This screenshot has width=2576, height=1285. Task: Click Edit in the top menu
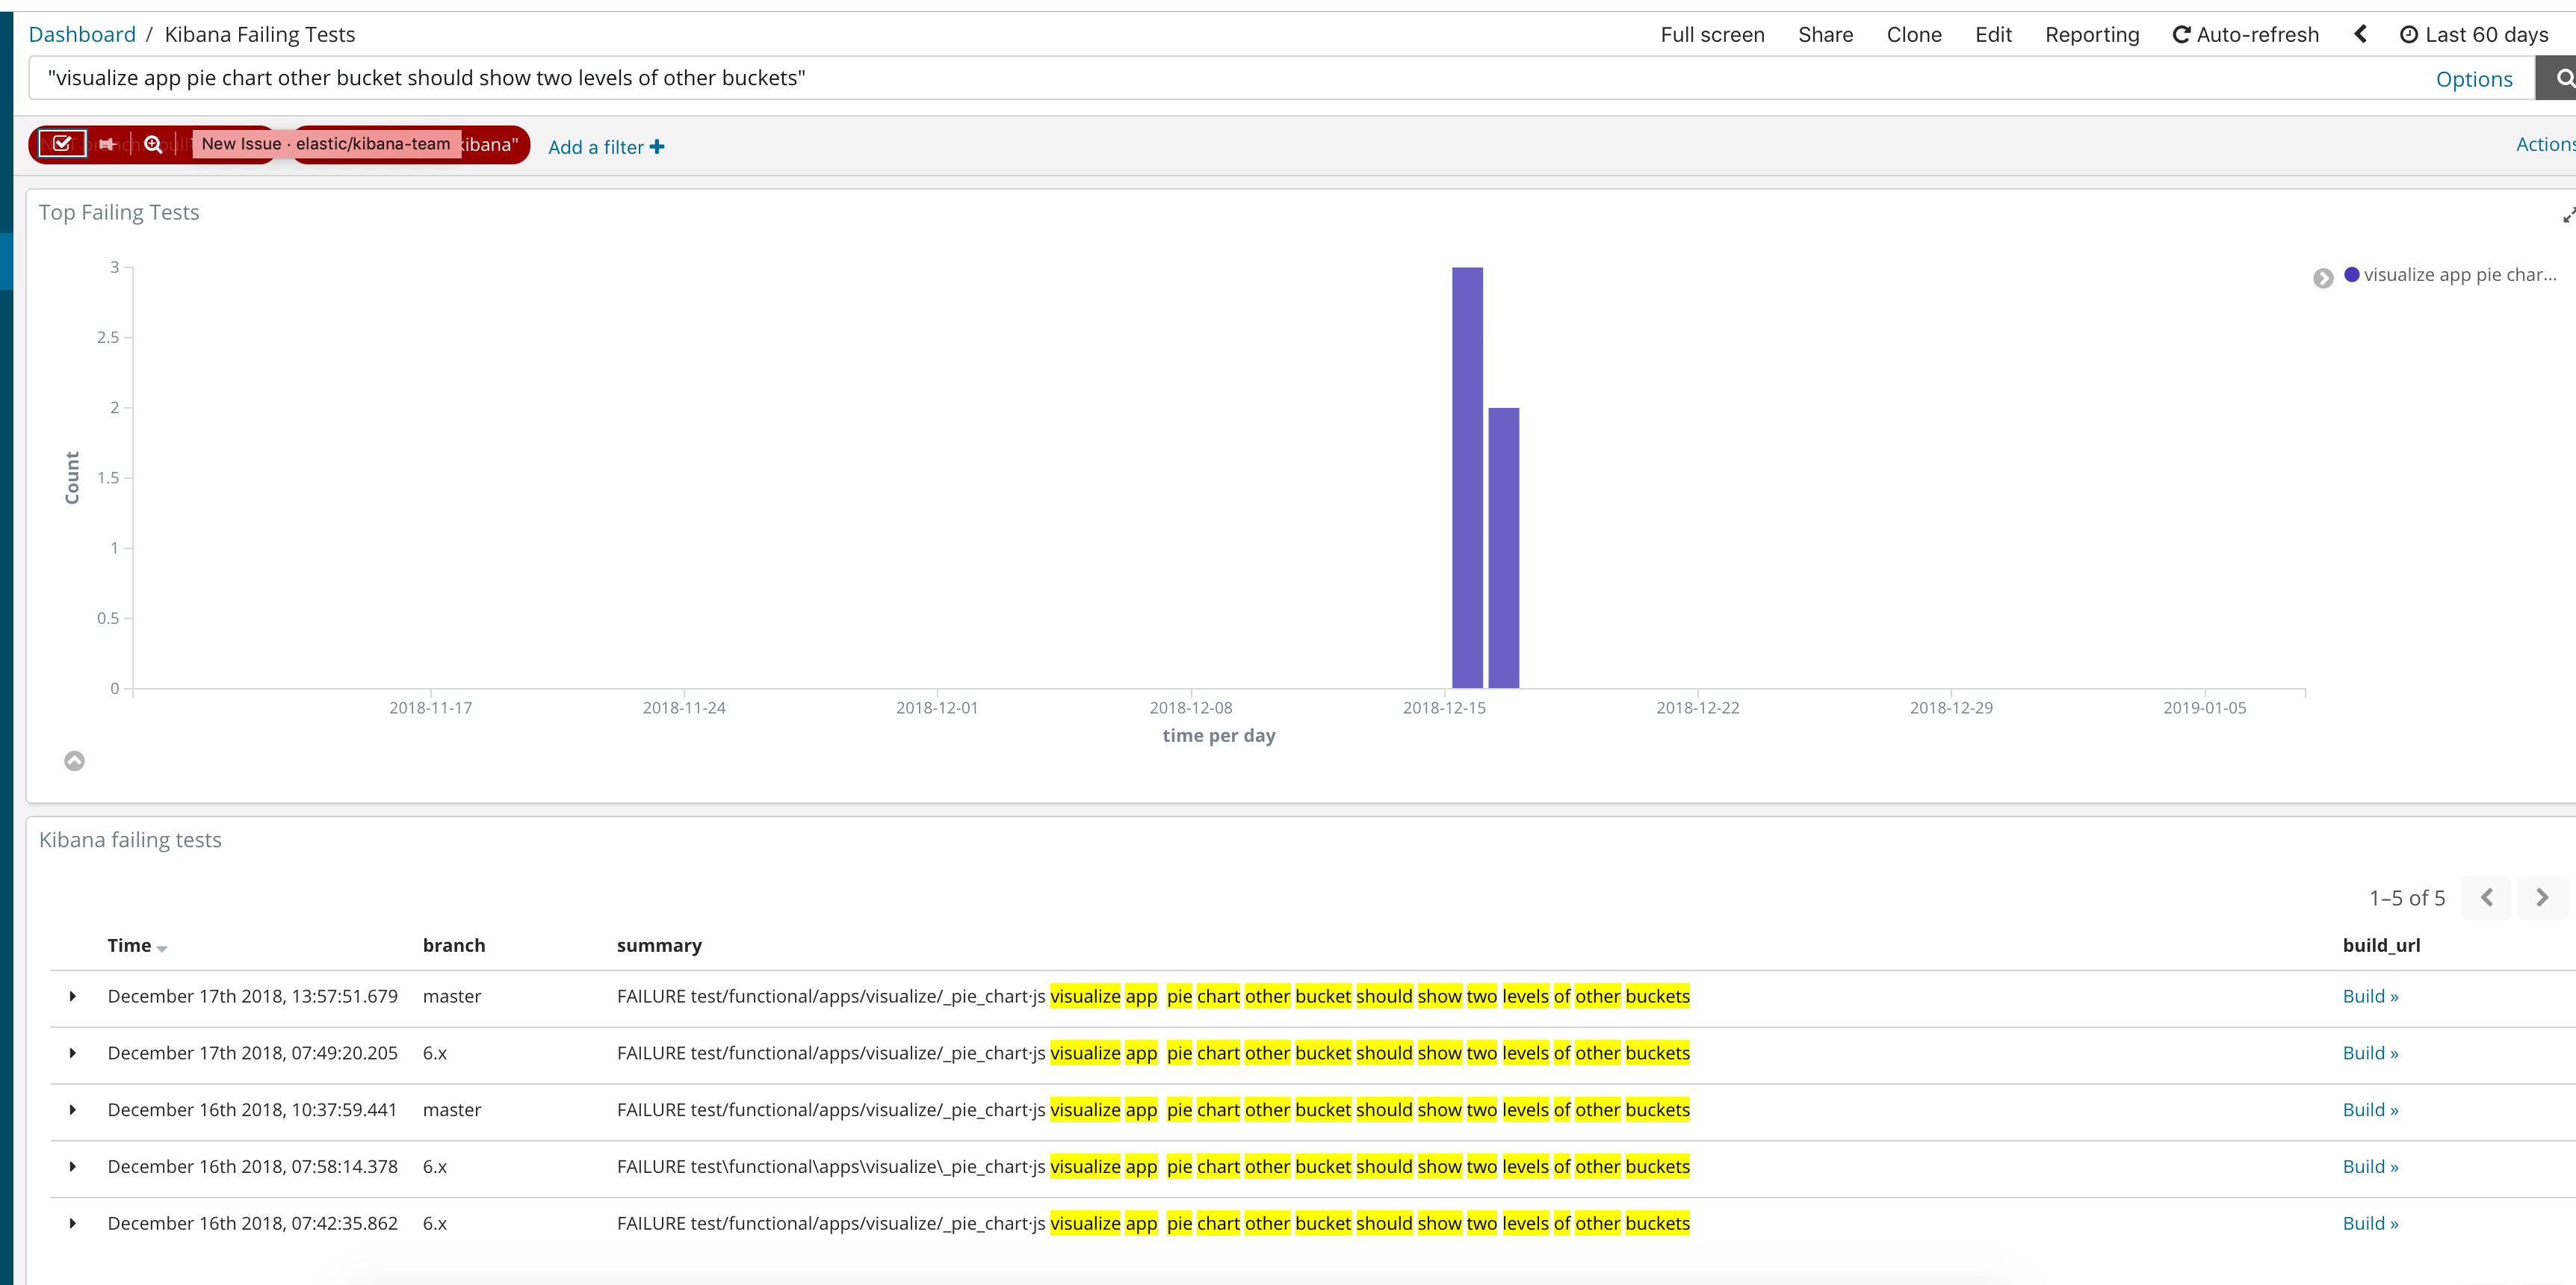pyautogui.click(x=1993, y=34)
